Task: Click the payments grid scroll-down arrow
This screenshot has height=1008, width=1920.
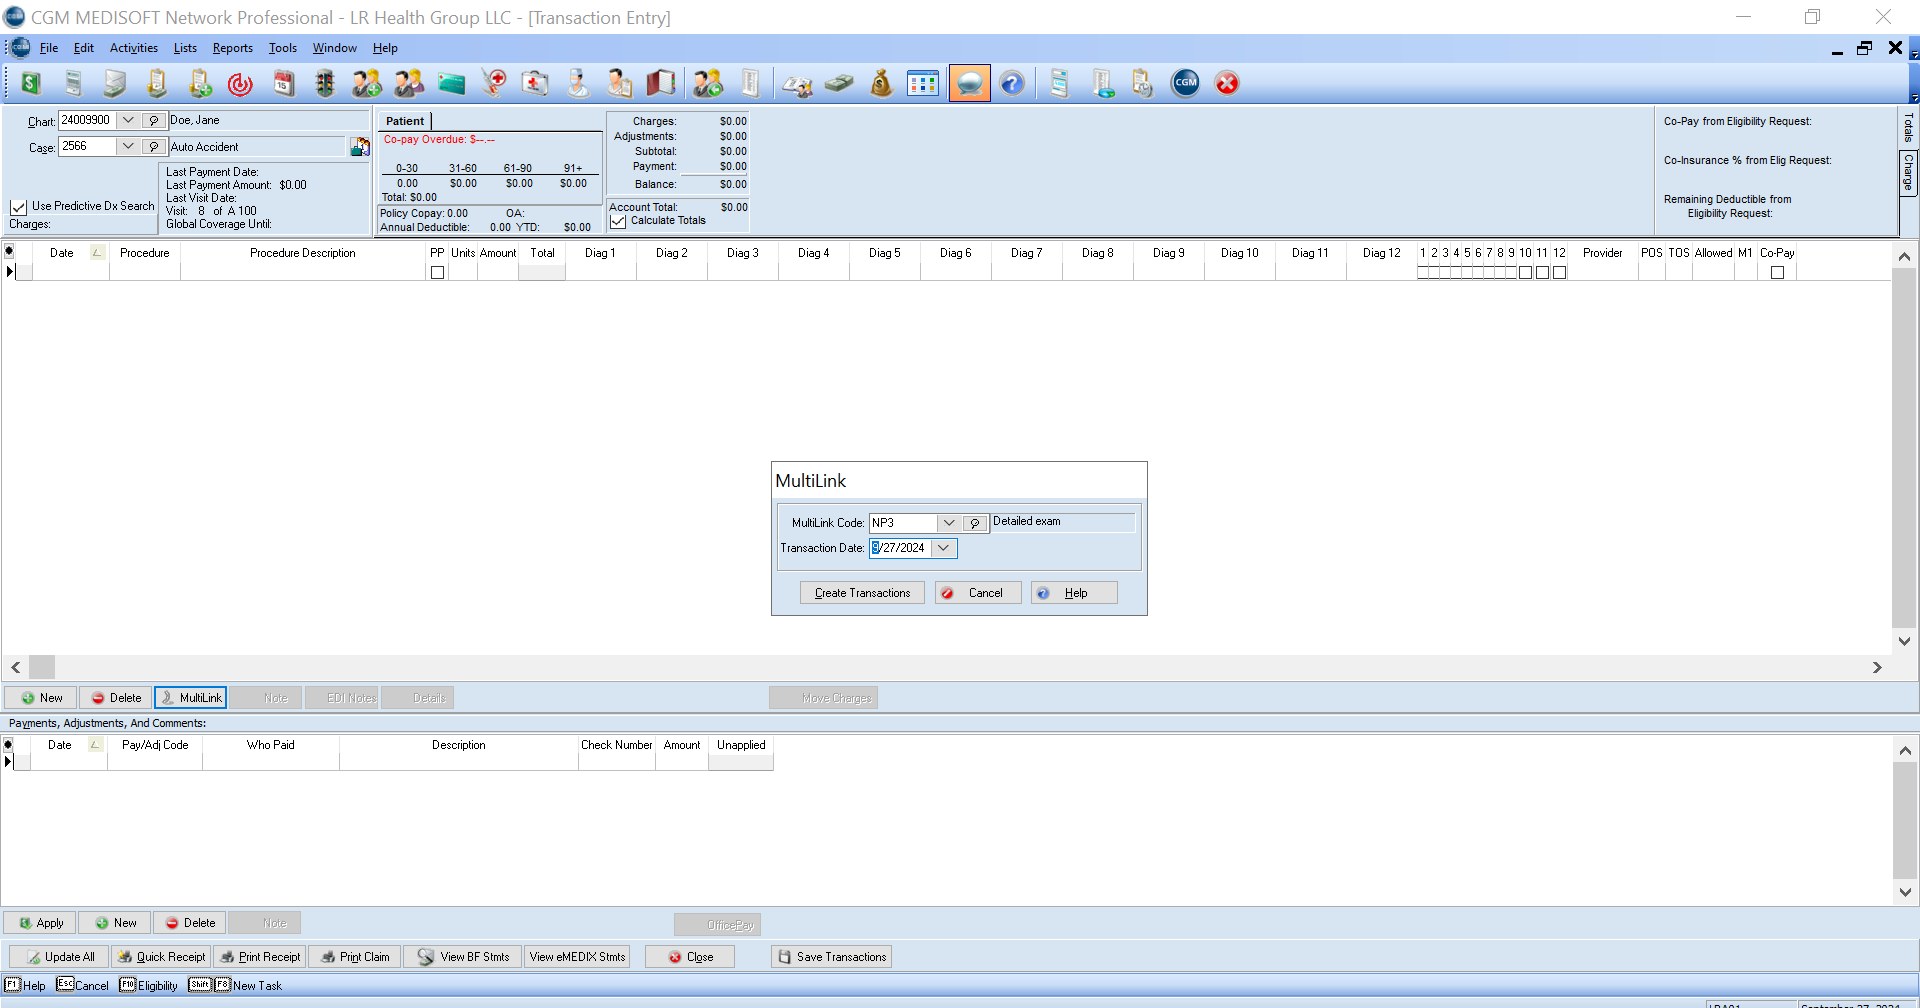Action: [1905, 892]
